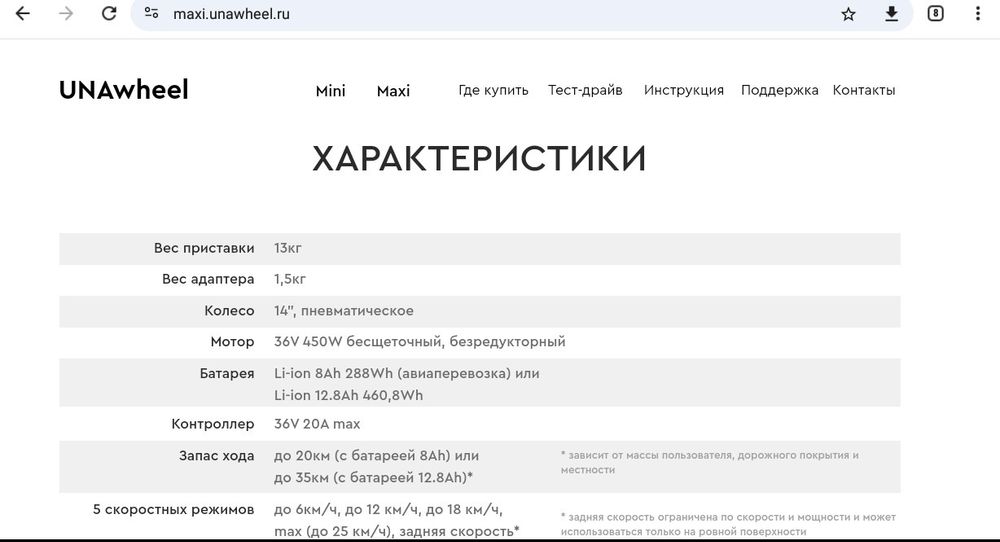Click the Колесо label

pos(229,311)
